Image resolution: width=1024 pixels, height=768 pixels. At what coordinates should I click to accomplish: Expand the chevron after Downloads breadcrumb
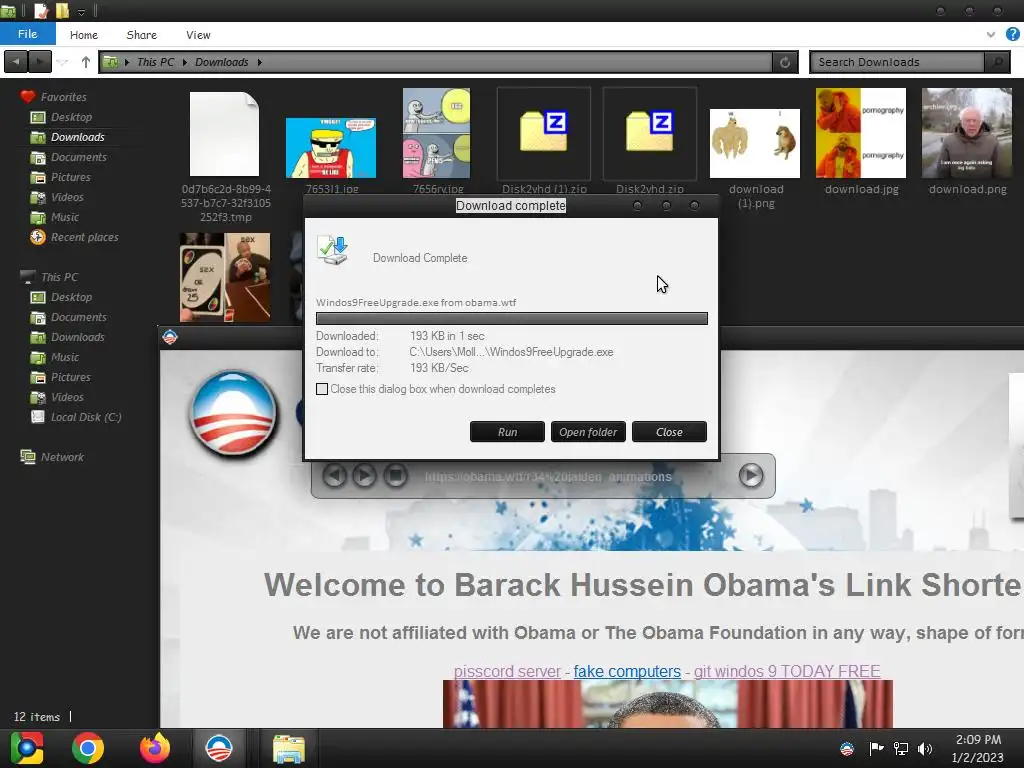[260, 62]
